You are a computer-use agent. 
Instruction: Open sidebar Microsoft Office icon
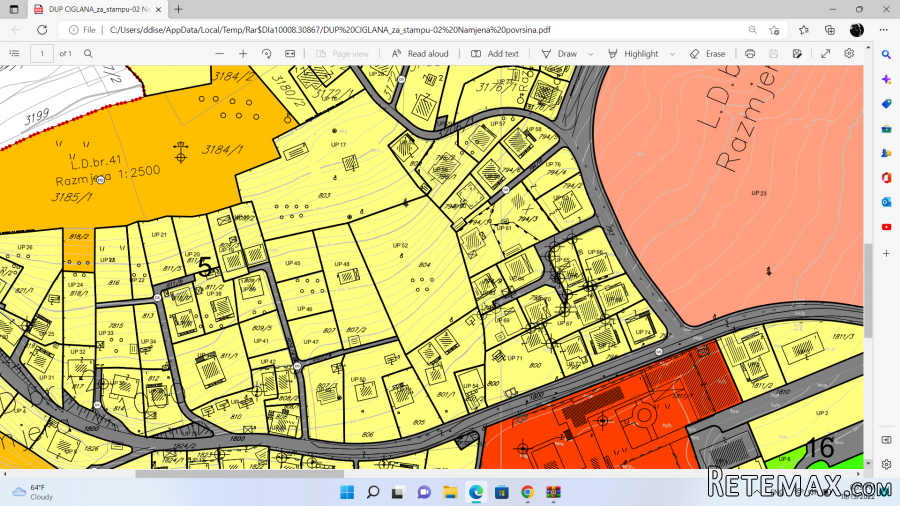[887, 178]
